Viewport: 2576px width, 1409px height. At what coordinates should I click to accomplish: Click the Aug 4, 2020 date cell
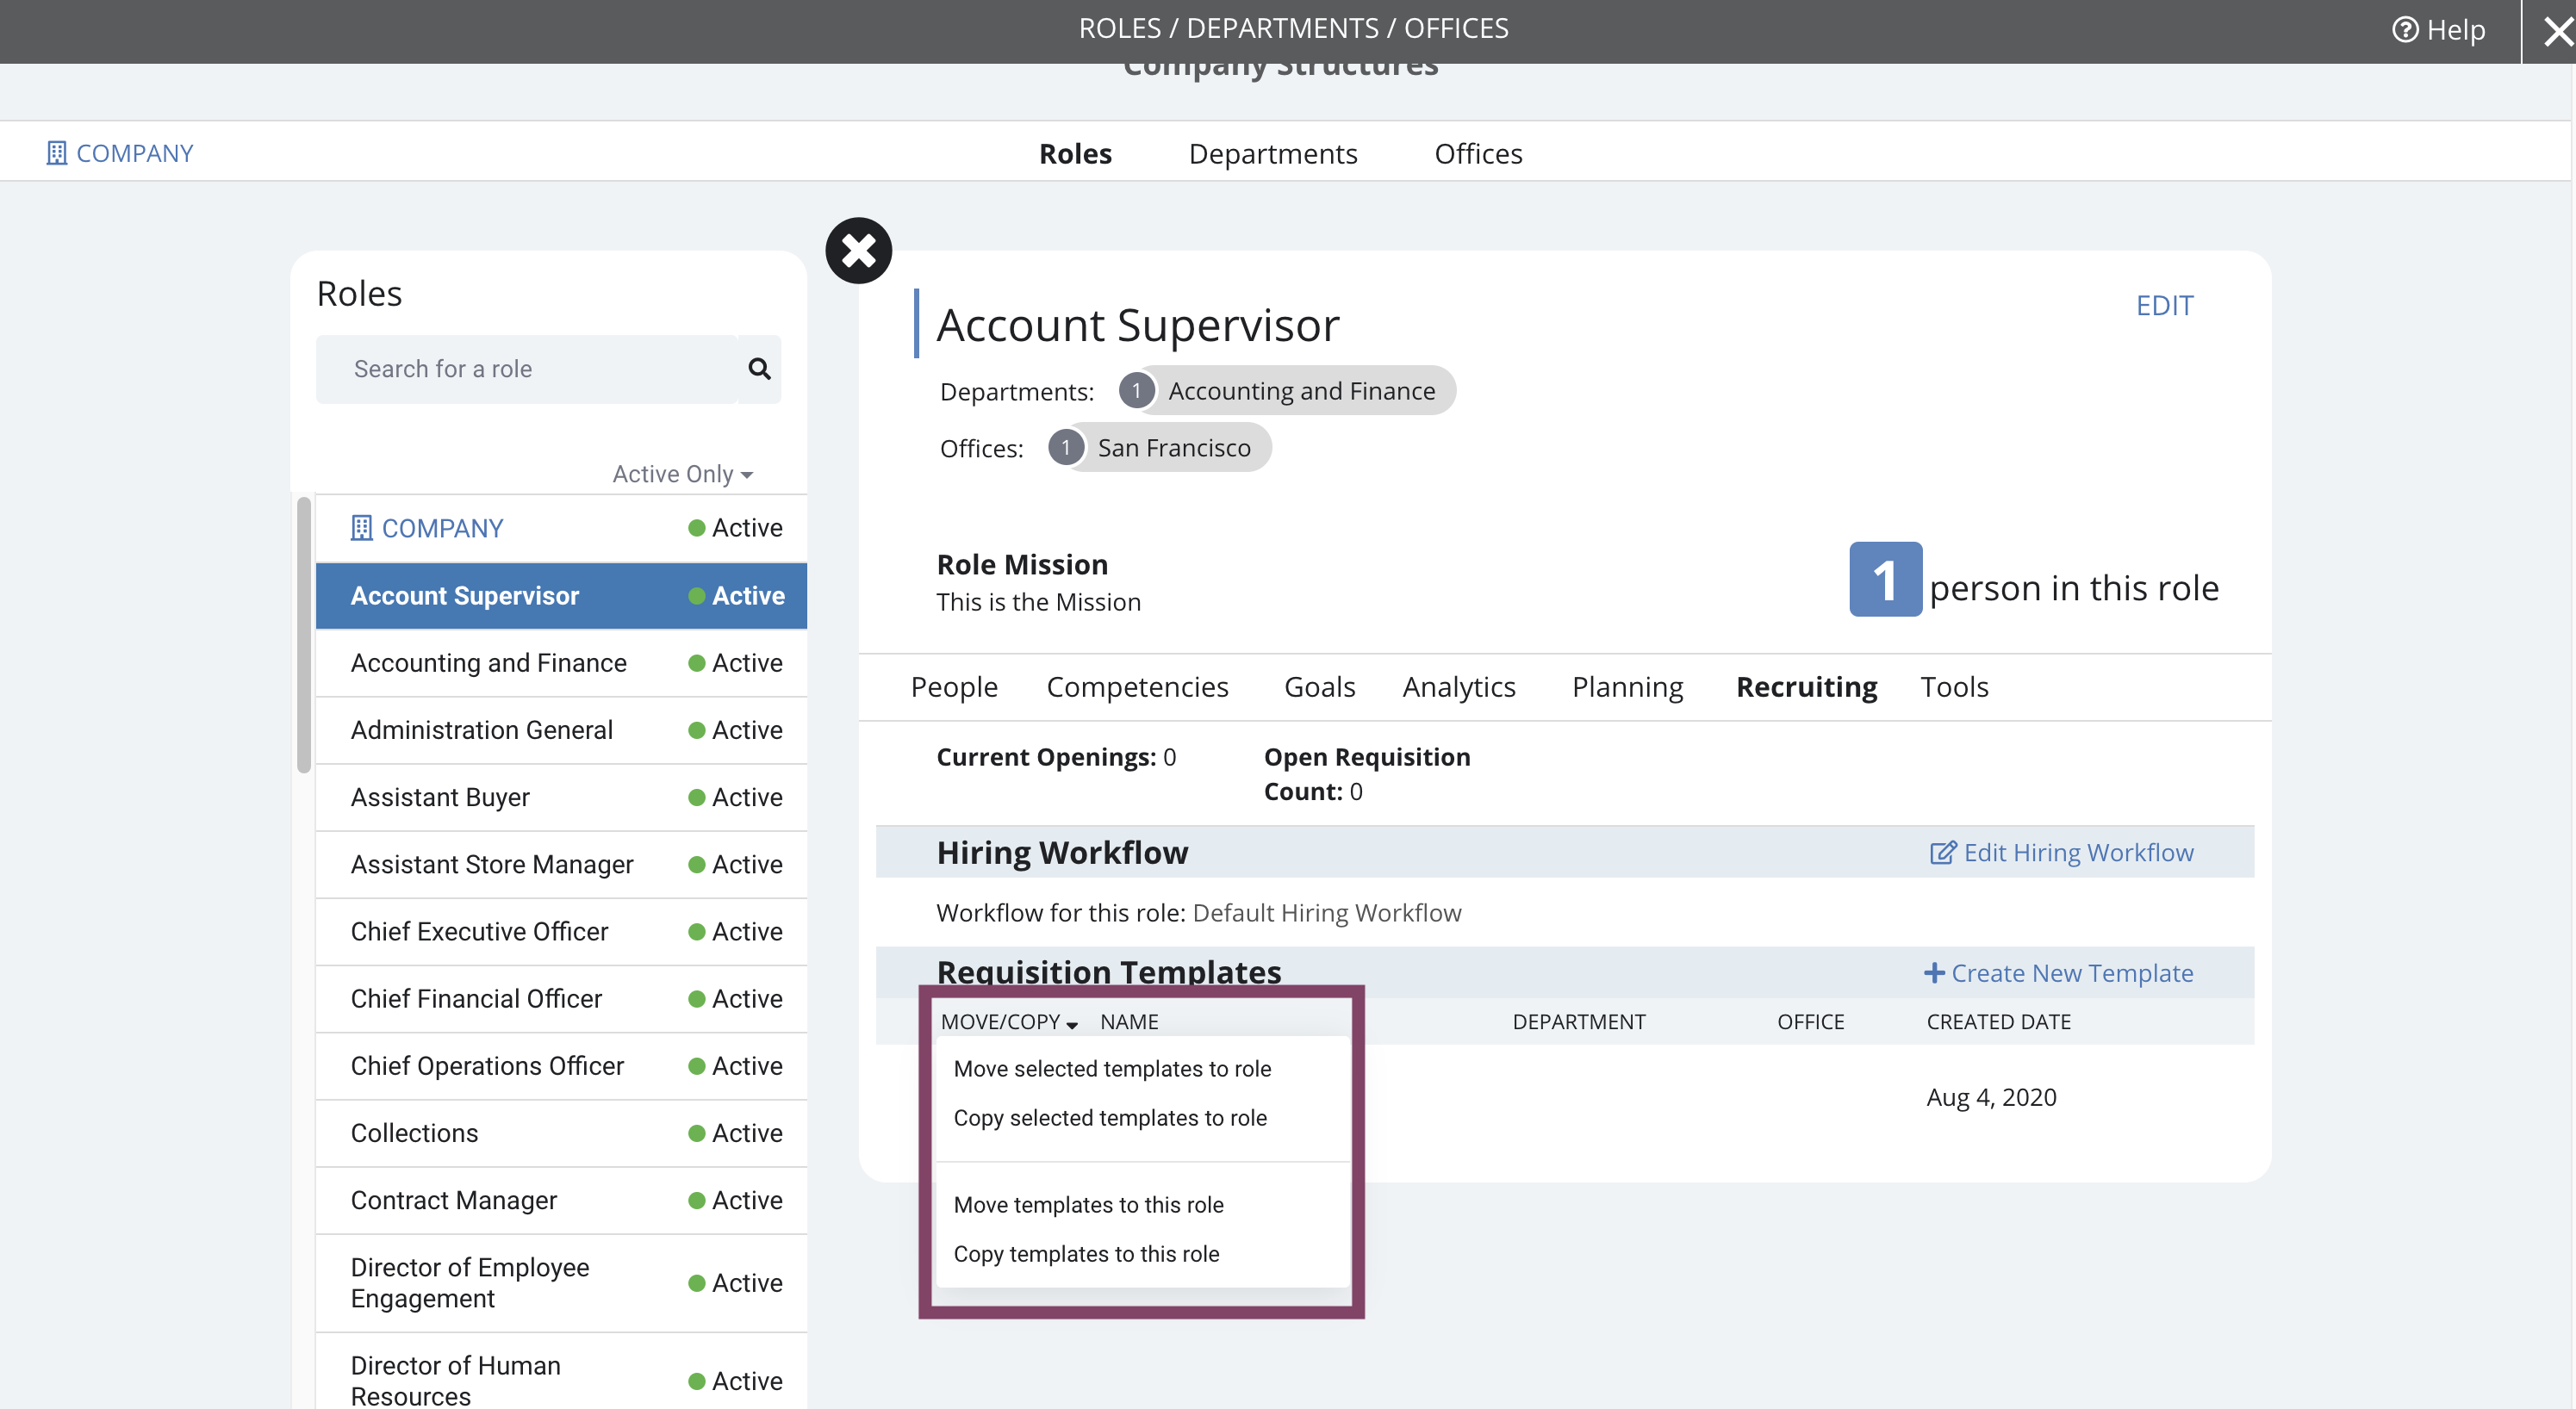1991,1097
